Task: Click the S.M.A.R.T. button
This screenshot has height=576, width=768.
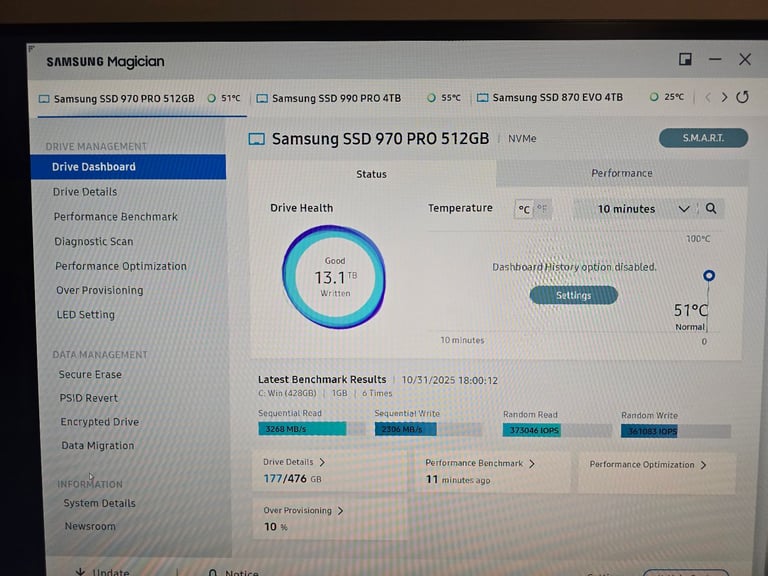Action: (703, 138)
